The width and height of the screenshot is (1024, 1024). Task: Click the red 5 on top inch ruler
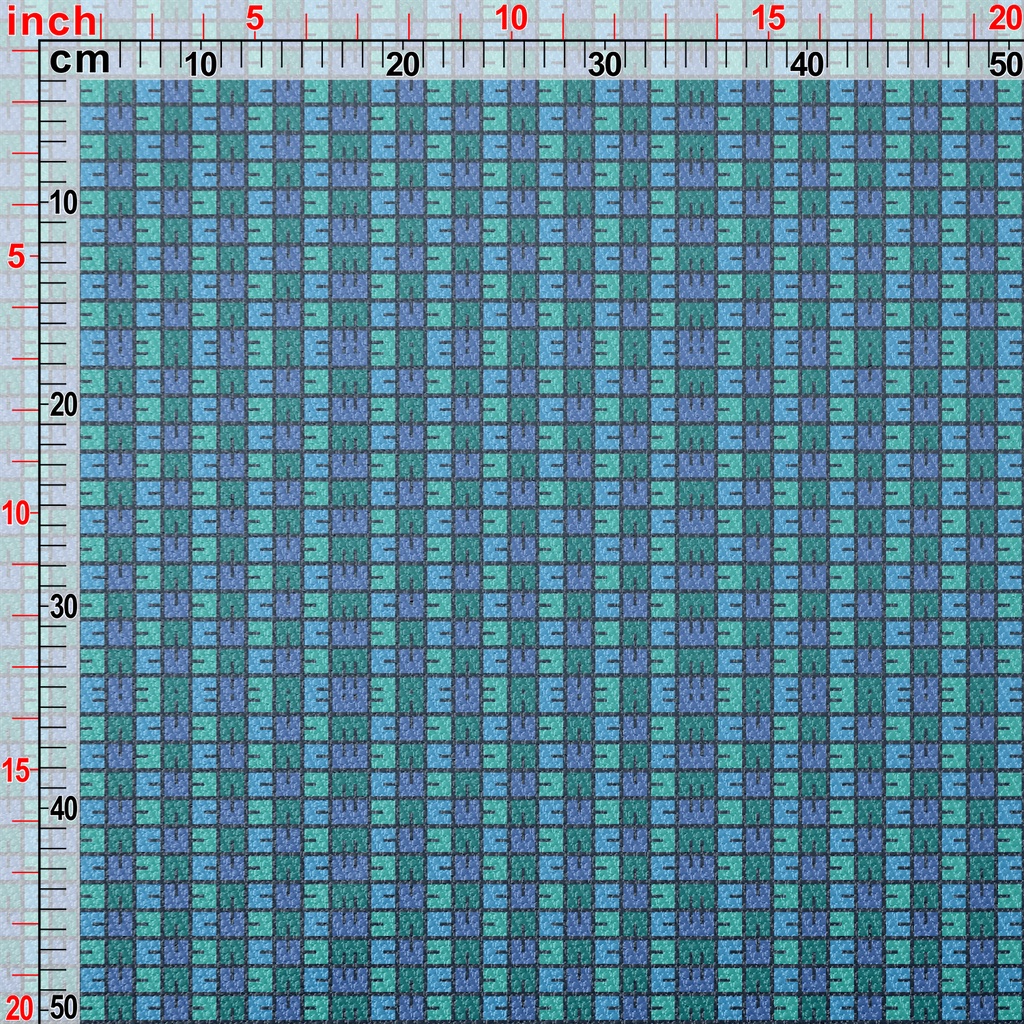pyautogui.click(x=255, y=20)
